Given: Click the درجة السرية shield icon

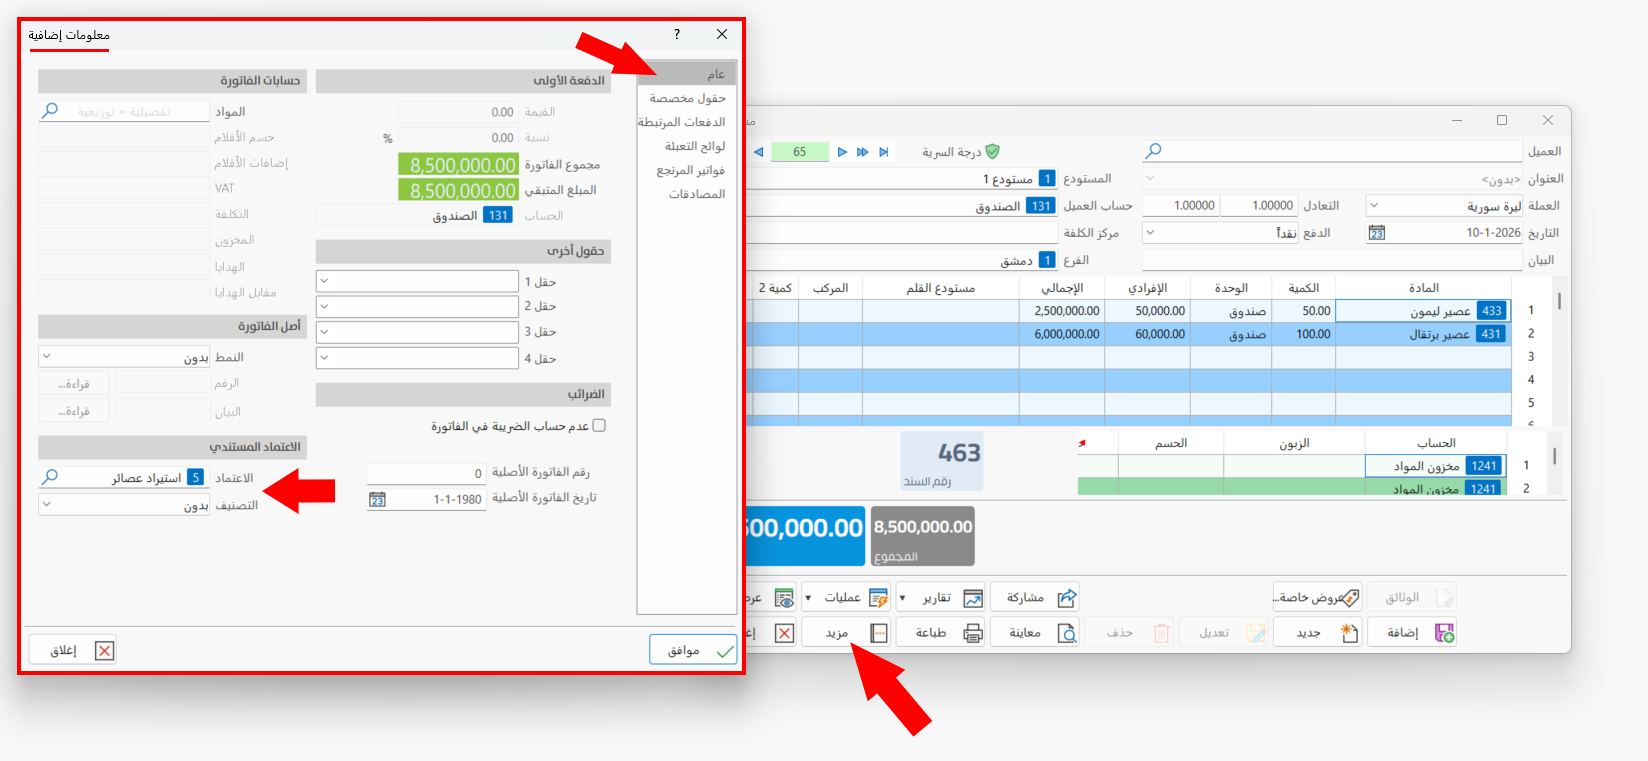Looking at the screenshot, I should click(x=992, y=151).
